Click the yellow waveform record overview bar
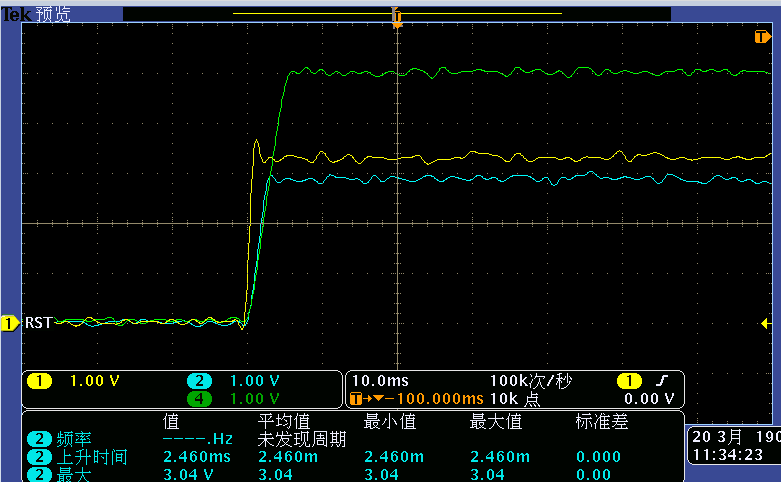781x482 pixels. click(397, 13)
